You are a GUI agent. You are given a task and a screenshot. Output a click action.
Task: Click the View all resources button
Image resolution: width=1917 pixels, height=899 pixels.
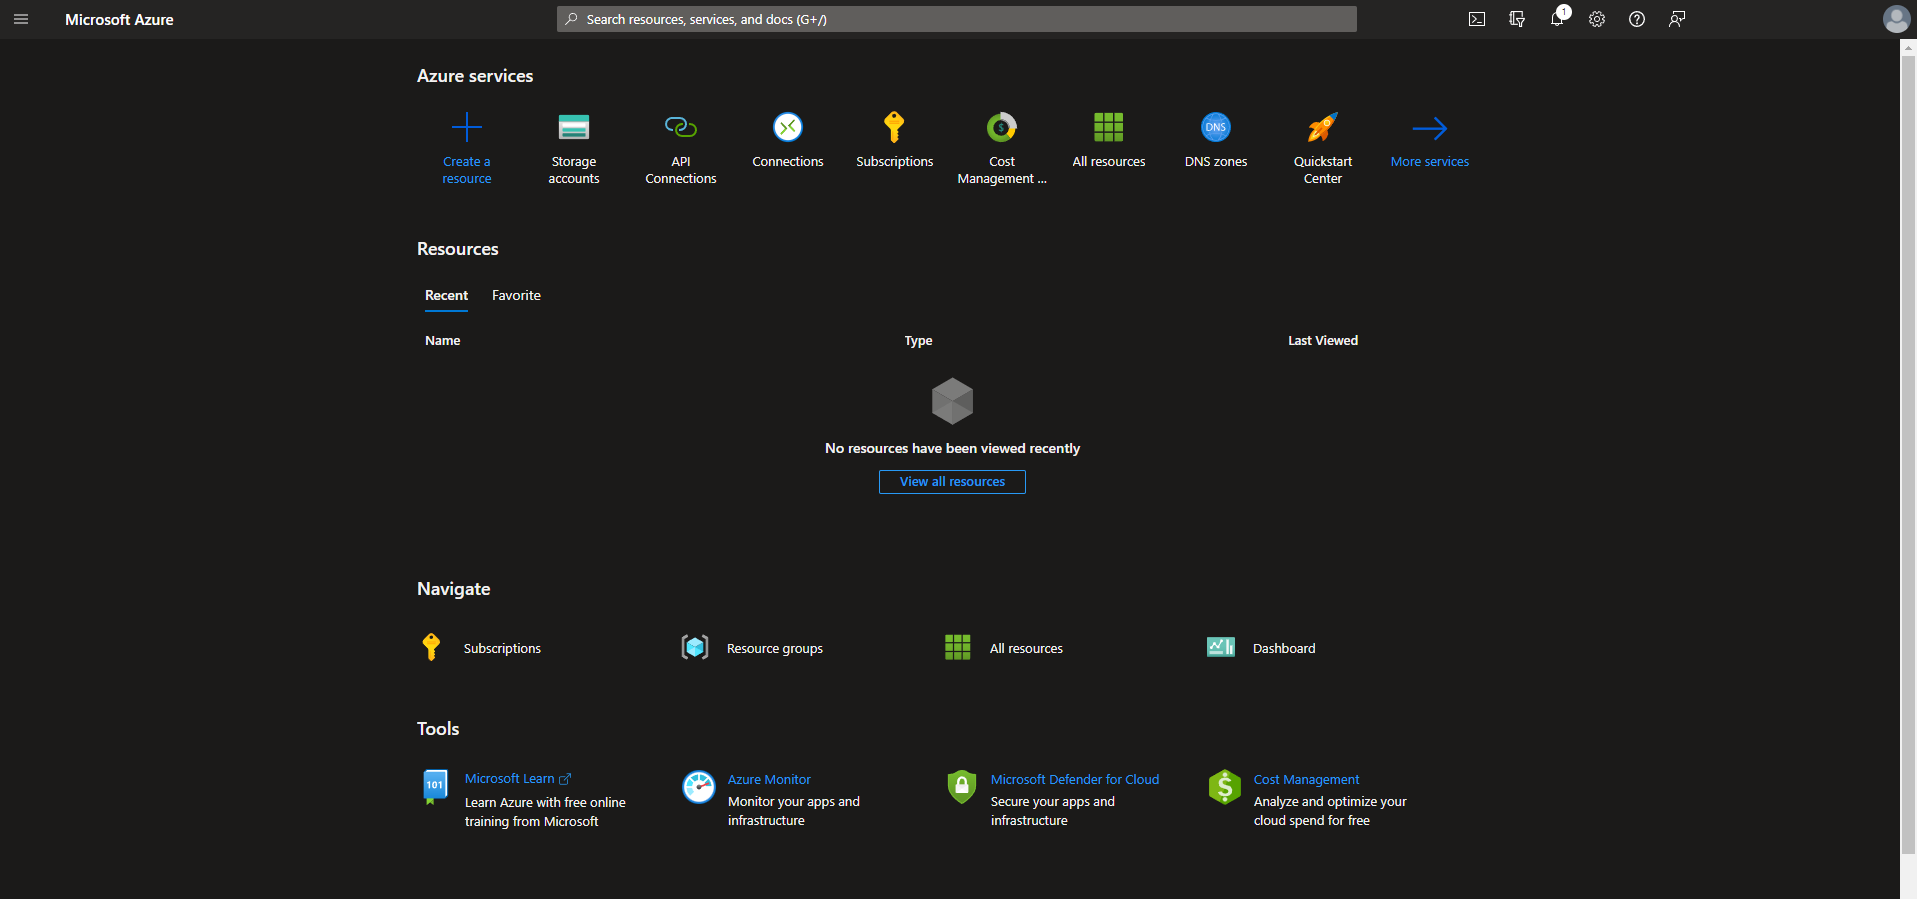click(x=952, y=482)
